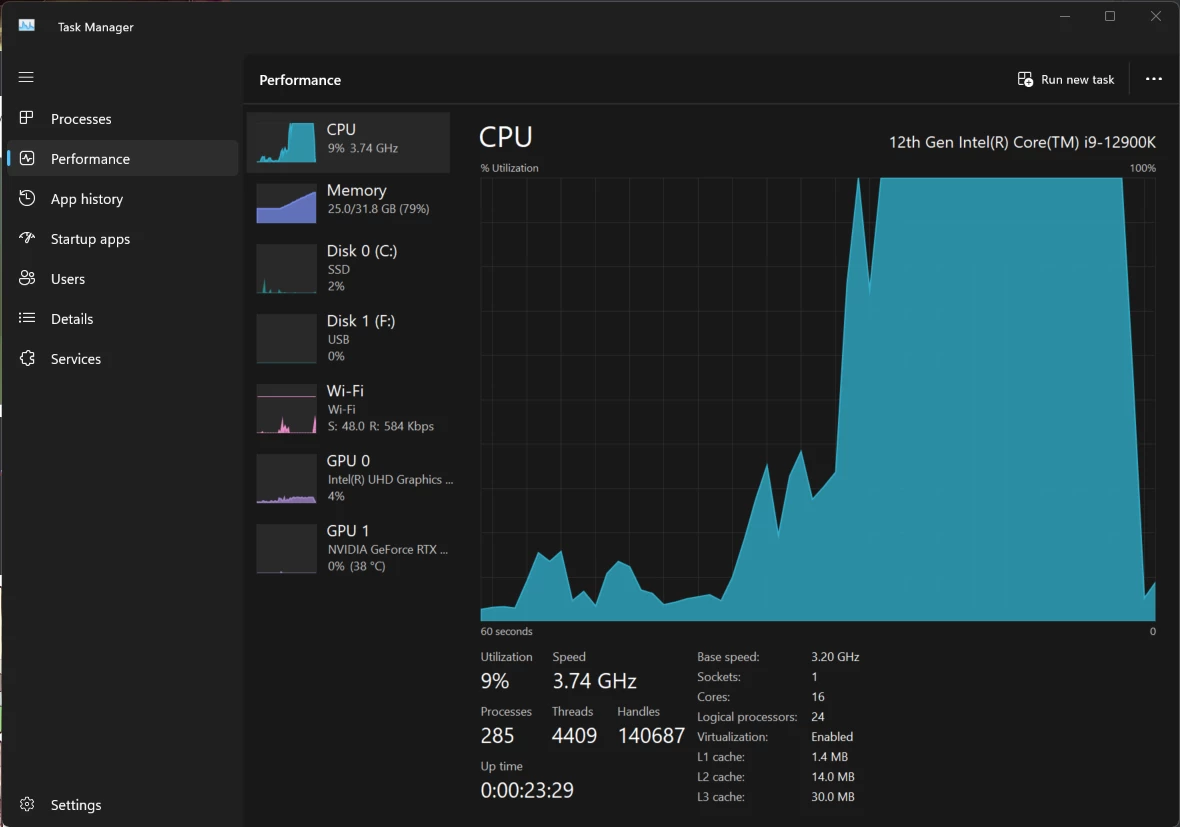Image resolution: width=1180 pixels, height=827 pixels.
Task: Click the Services puzzle icon
Action: [x=27, y=358]
